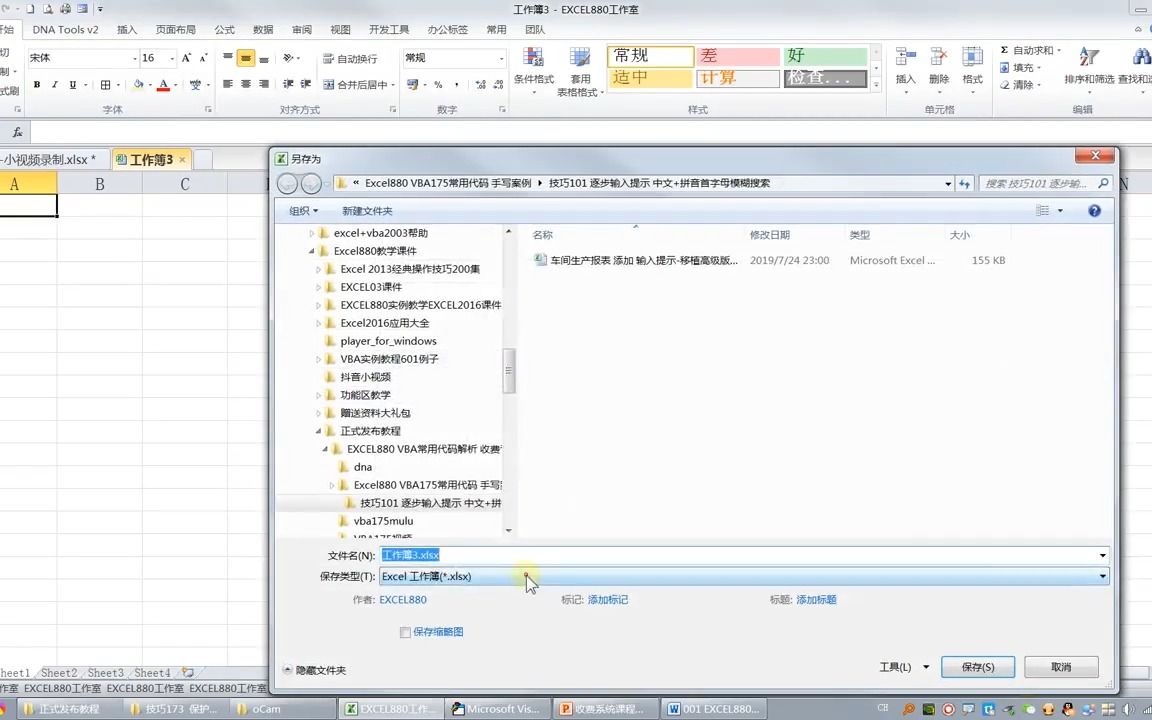
Task: Collapse Excel880教学课件 tree folder
Action: (x=312, y=251)
